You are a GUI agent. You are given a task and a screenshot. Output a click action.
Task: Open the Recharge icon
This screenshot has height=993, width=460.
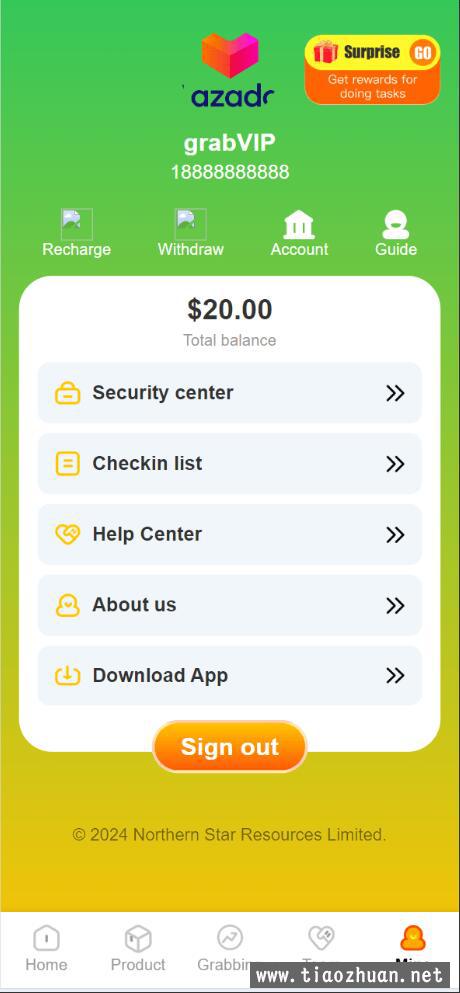[77, 224]
